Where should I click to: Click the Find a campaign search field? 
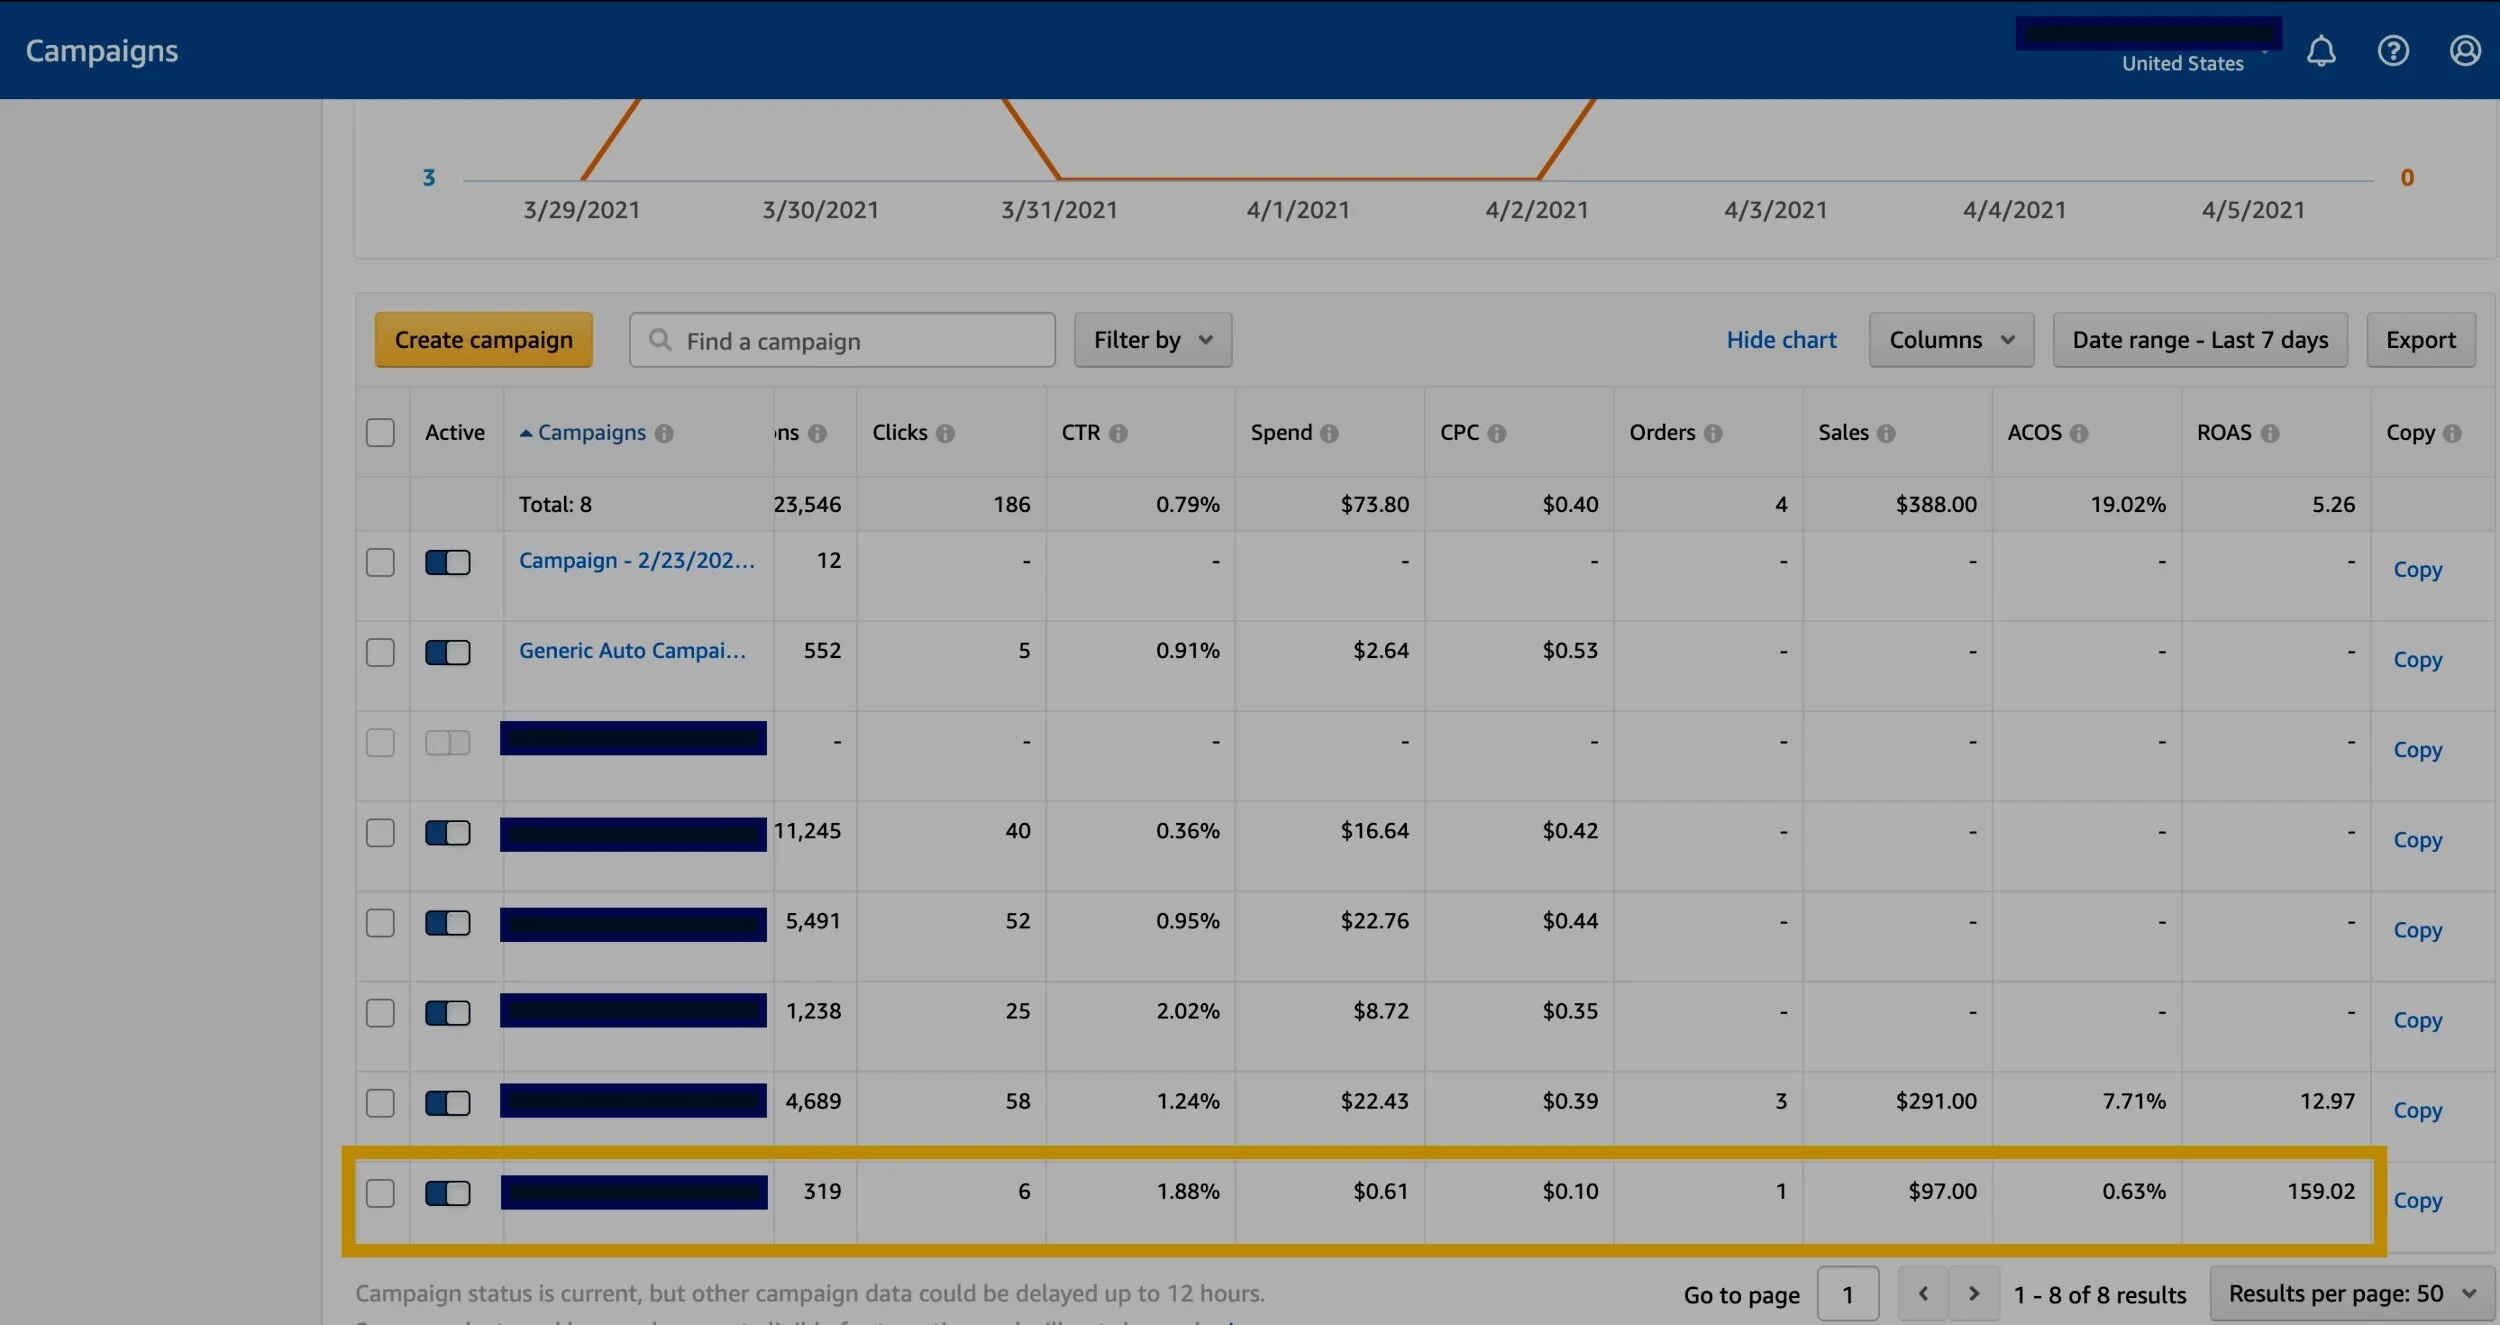pos(842,341)
